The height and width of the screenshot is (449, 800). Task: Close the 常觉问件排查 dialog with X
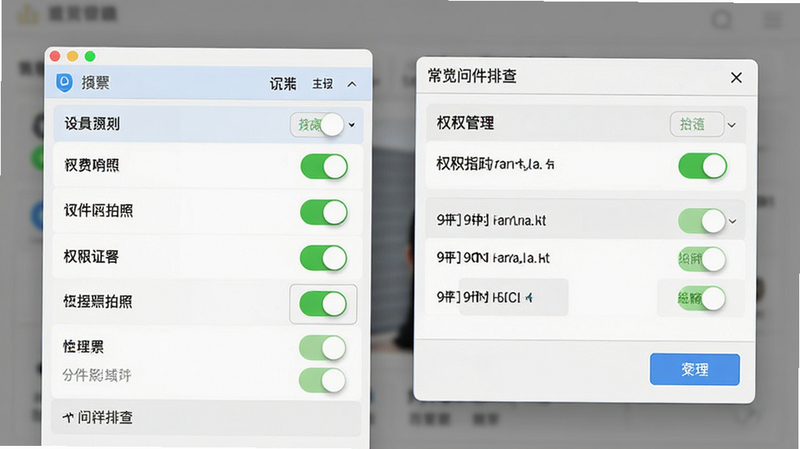coord(736,78)
